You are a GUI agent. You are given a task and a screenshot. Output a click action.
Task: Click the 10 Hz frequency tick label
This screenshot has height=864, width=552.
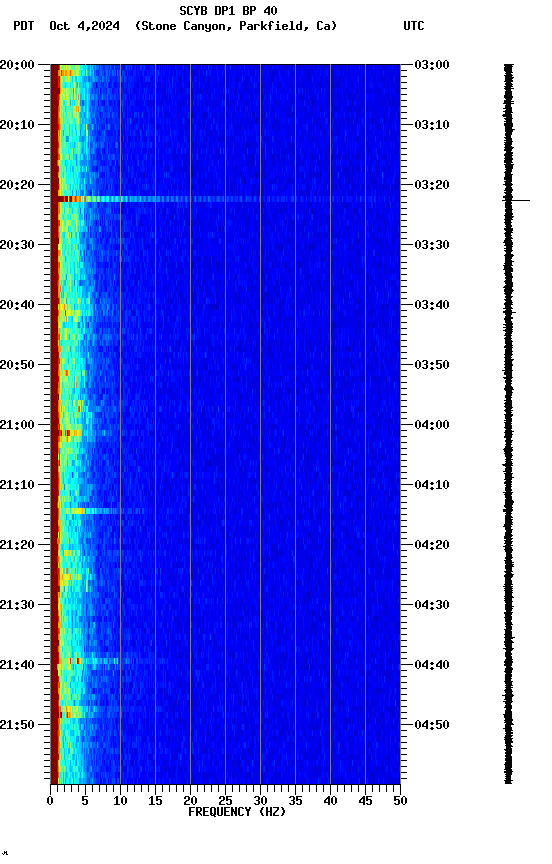click(x=120, y=802)
